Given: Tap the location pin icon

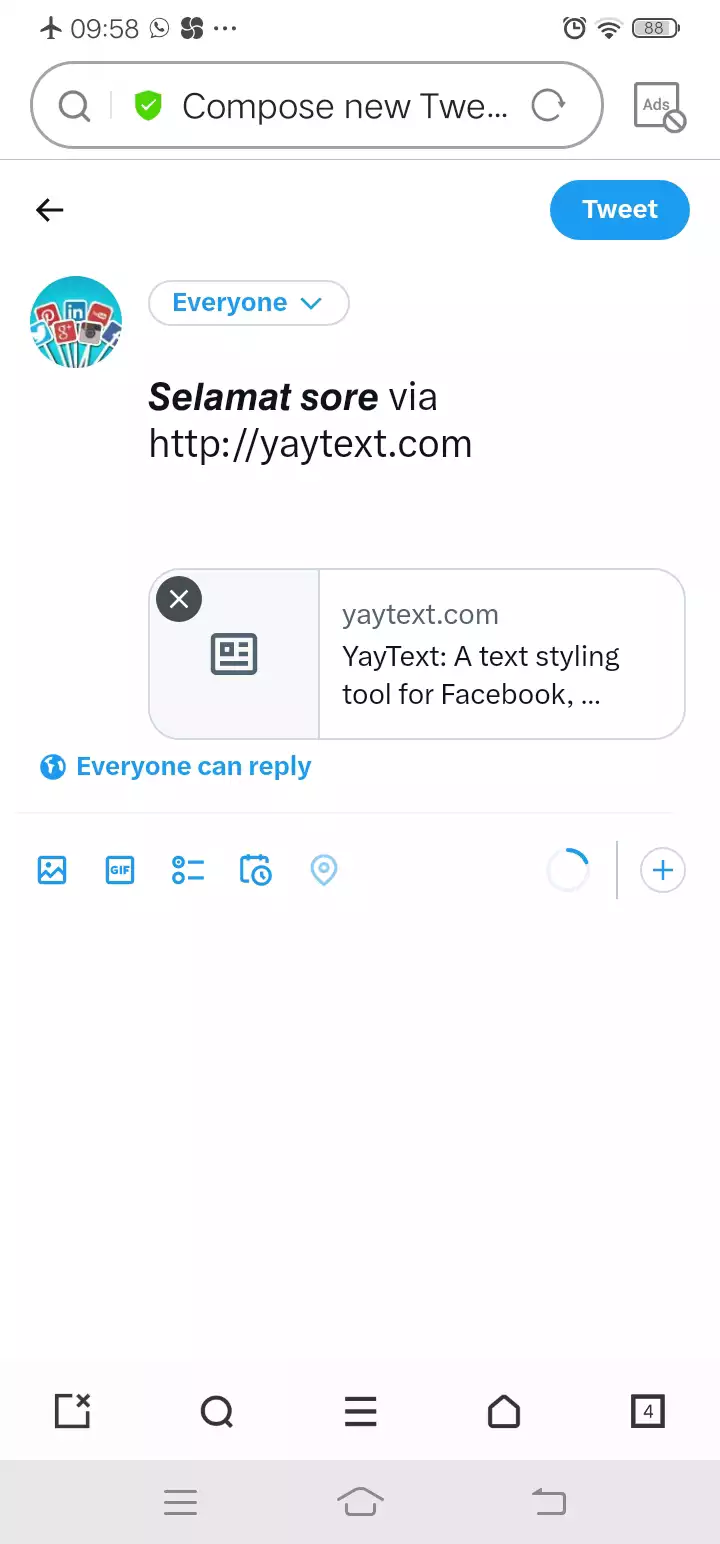Looking at the screenshot, I should click(x=323, y=870).
